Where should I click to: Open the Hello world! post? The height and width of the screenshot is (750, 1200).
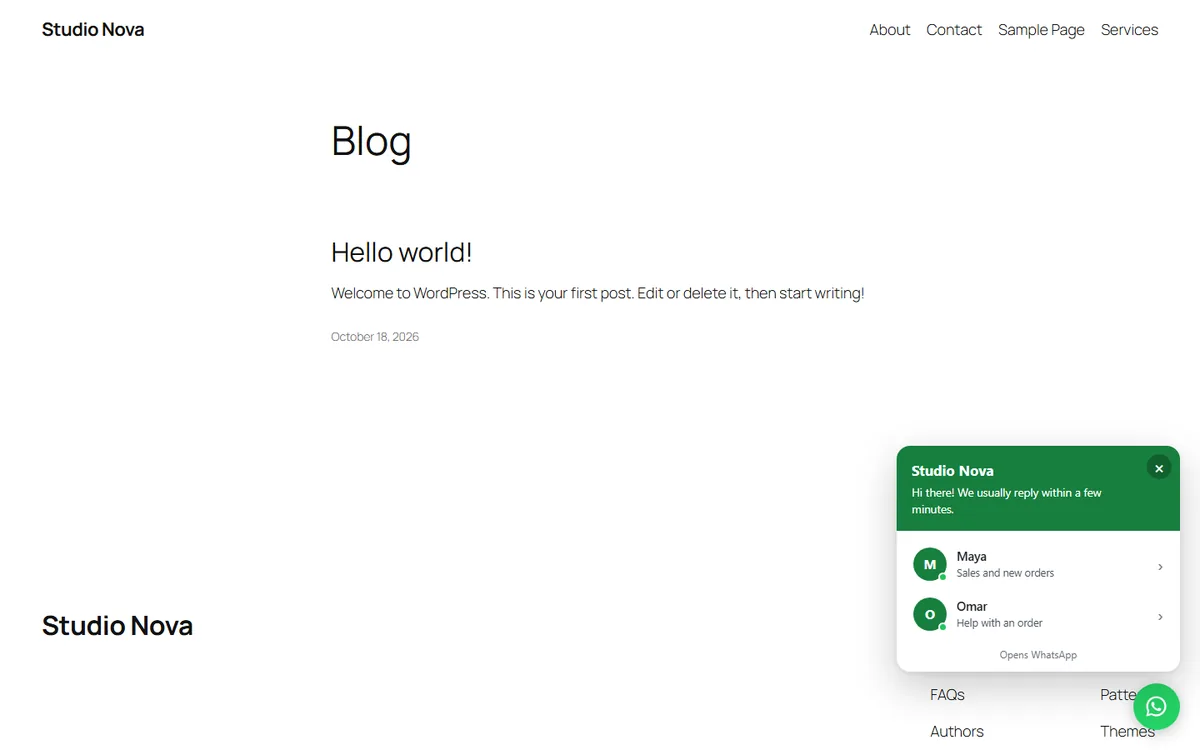(x=401, y=252)
